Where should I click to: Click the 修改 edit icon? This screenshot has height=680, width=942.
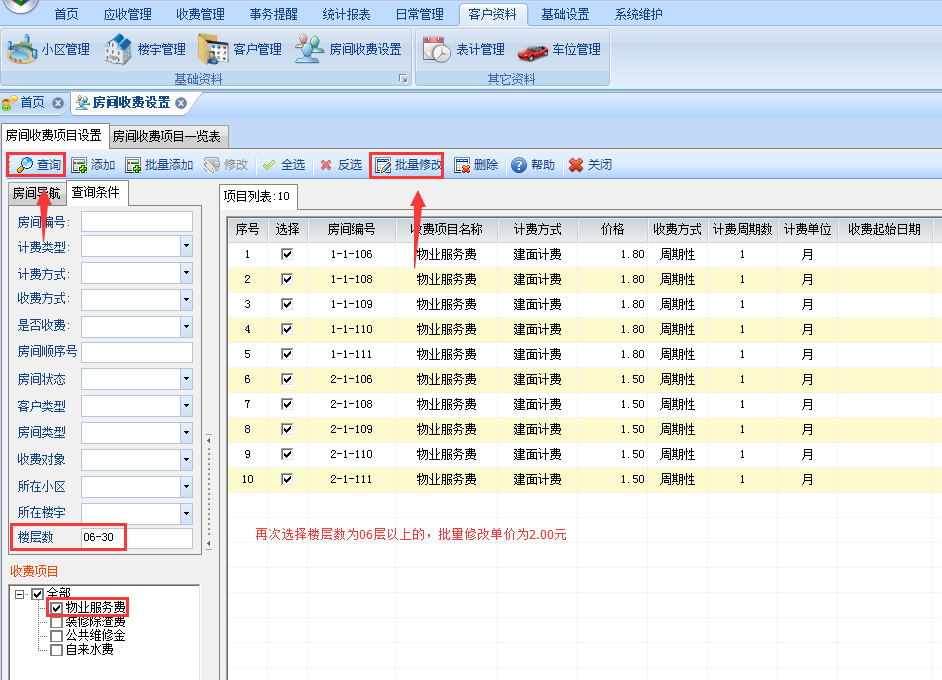pos(211,165)
